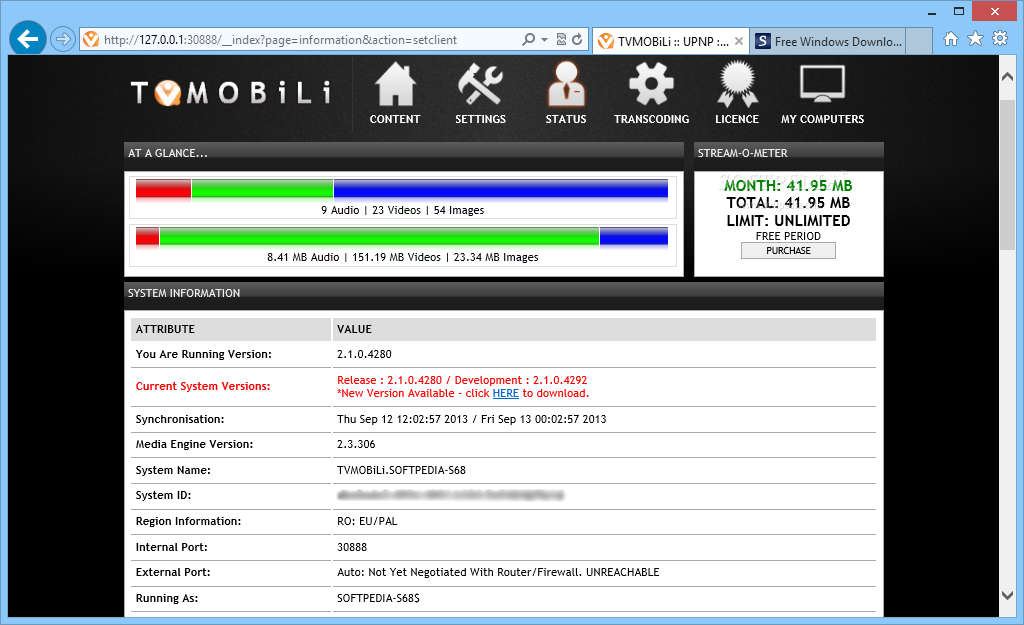Click the blue Images count bar segment
Screen dimensions: 1024x625
pyautogui.click(x=501, y=189)
